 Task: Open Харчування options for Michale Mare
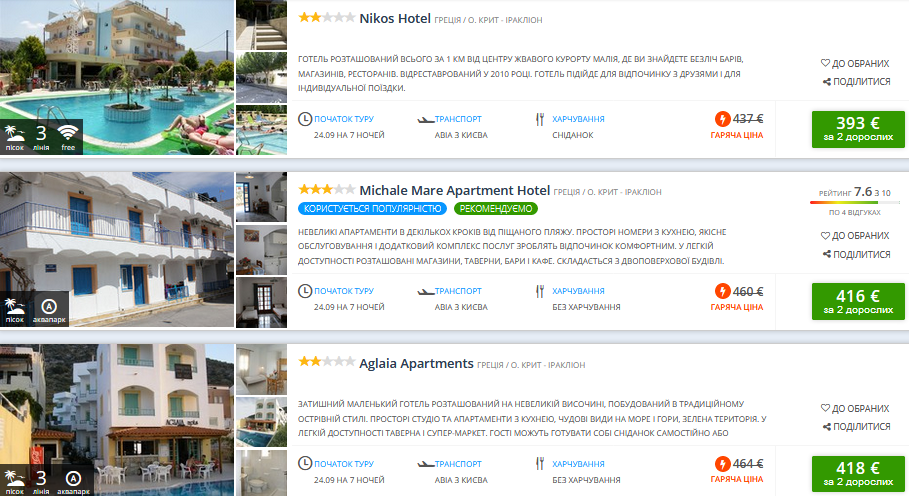pos(578,291)
